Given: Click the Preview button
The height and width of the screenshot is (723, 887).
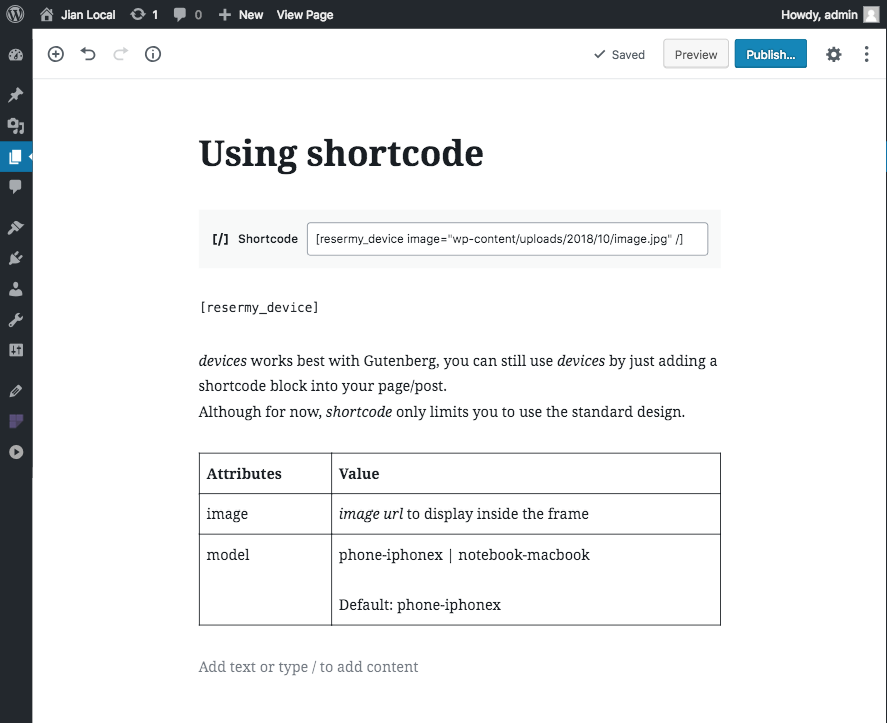Looking at the screenshot, I should point(696,54).
